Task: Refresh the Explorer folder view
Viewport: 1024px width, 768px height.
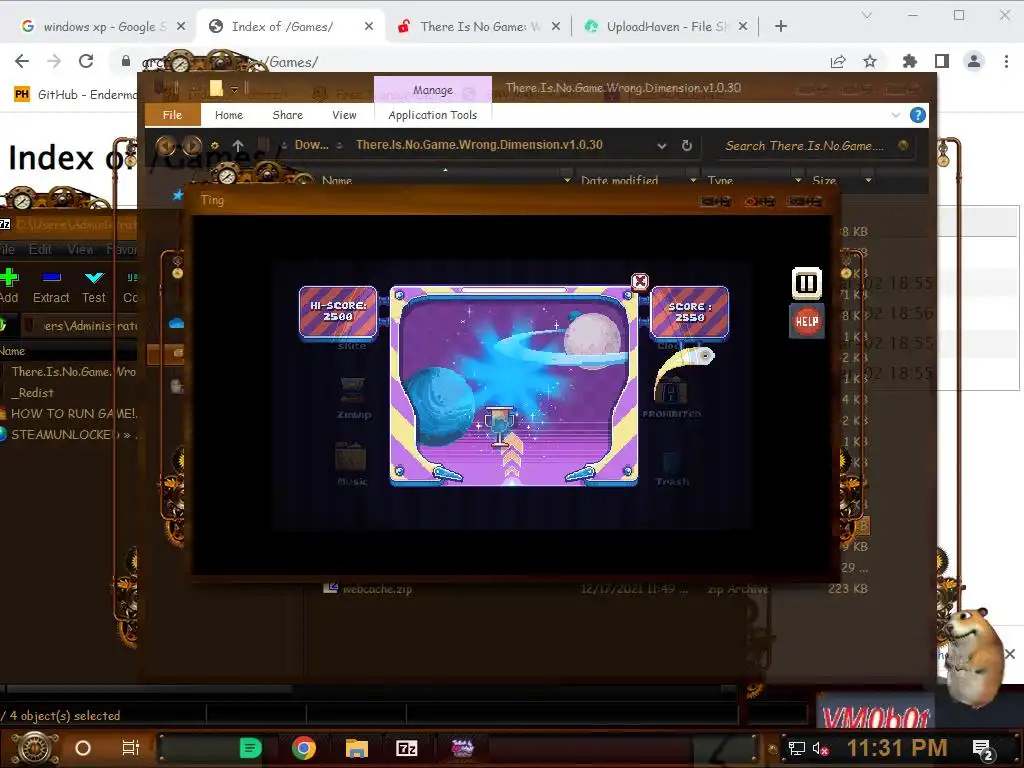Action: click(x=686, y=146)
